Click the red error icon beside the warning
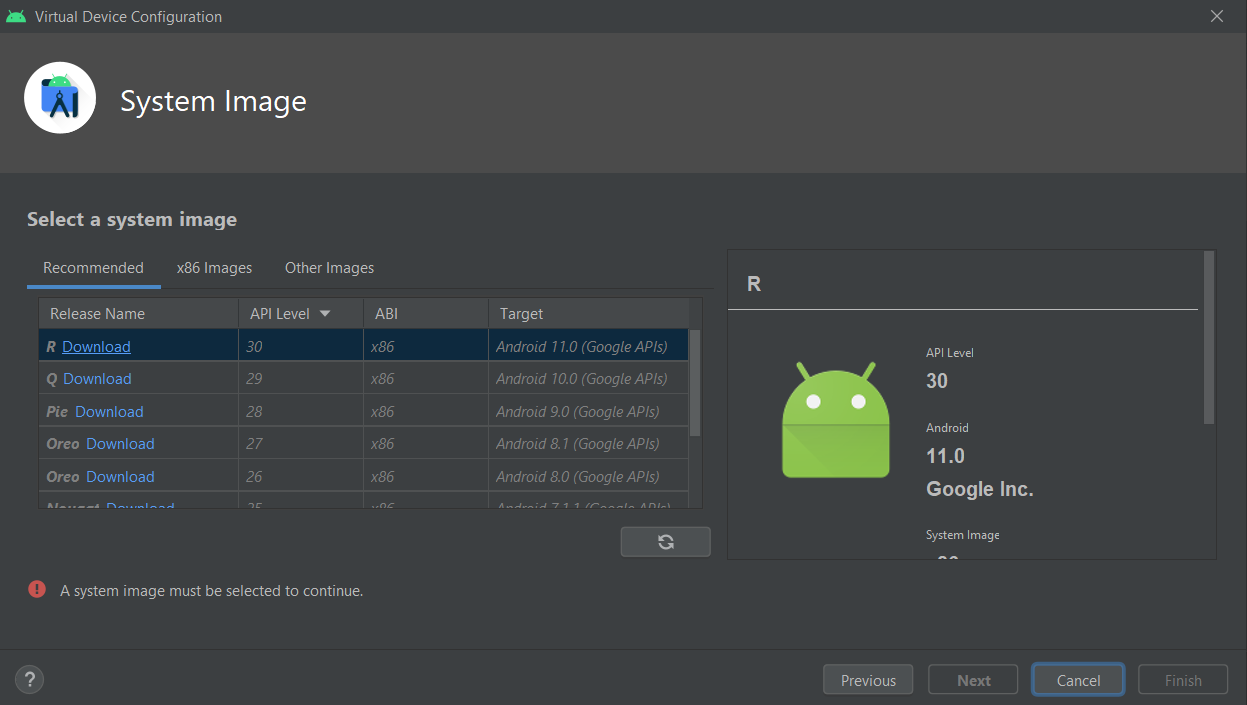The image size is (1247, 705). pyautogui.click(x=37, y=589)
